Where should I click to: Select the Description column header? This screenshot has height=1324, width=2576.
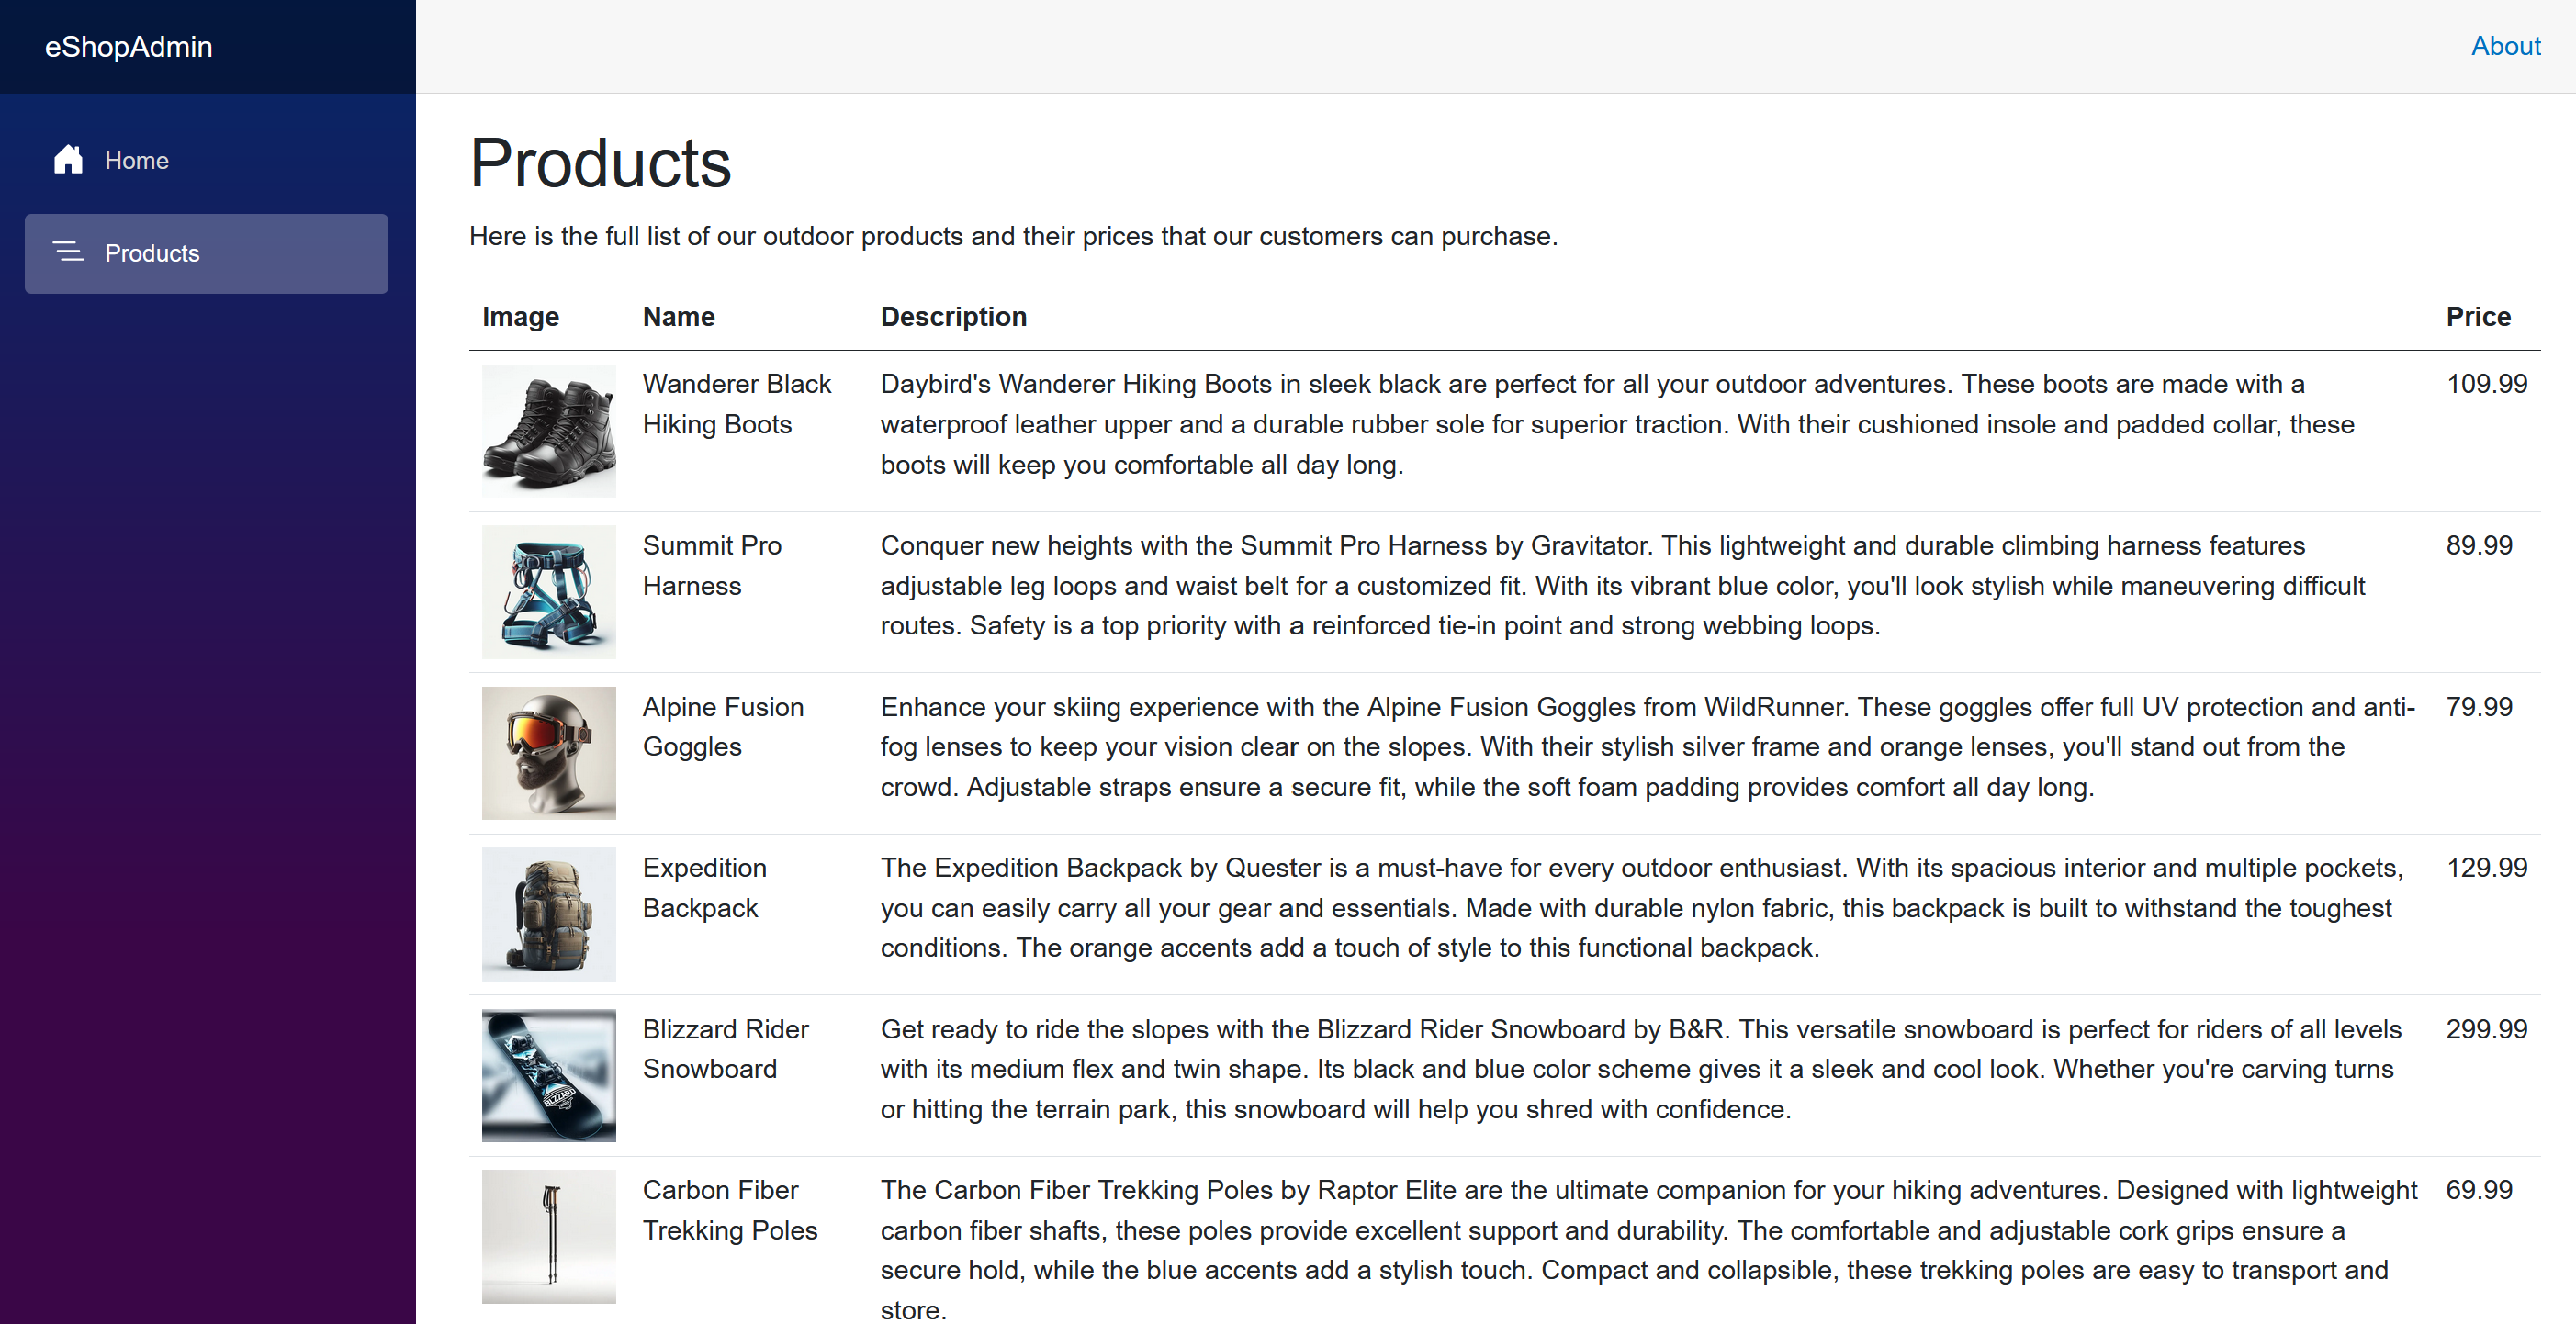953,316
